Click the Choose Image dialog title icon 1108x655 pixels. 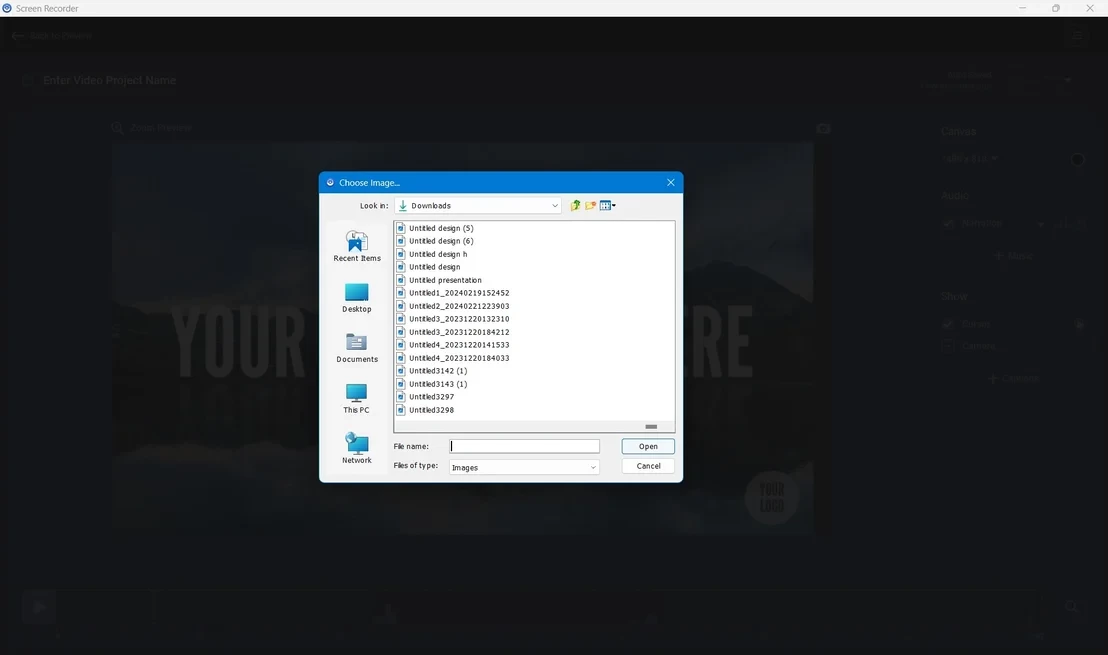tap(330, 182)
